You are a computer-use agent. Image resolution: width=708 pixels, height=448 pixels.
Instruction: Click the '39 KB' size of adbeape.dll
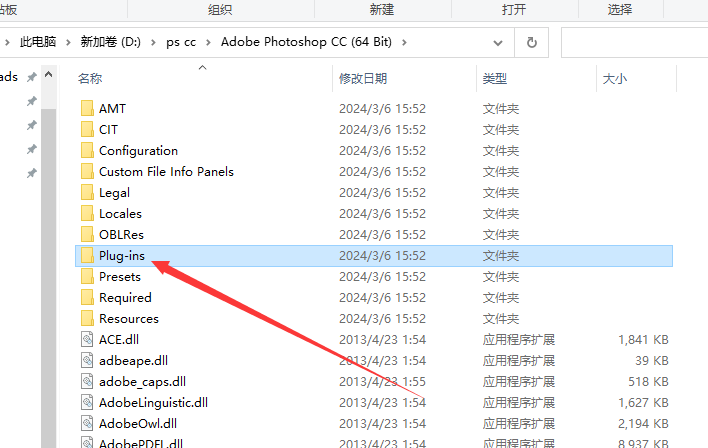pyautogui.click(x=652, y=360)
